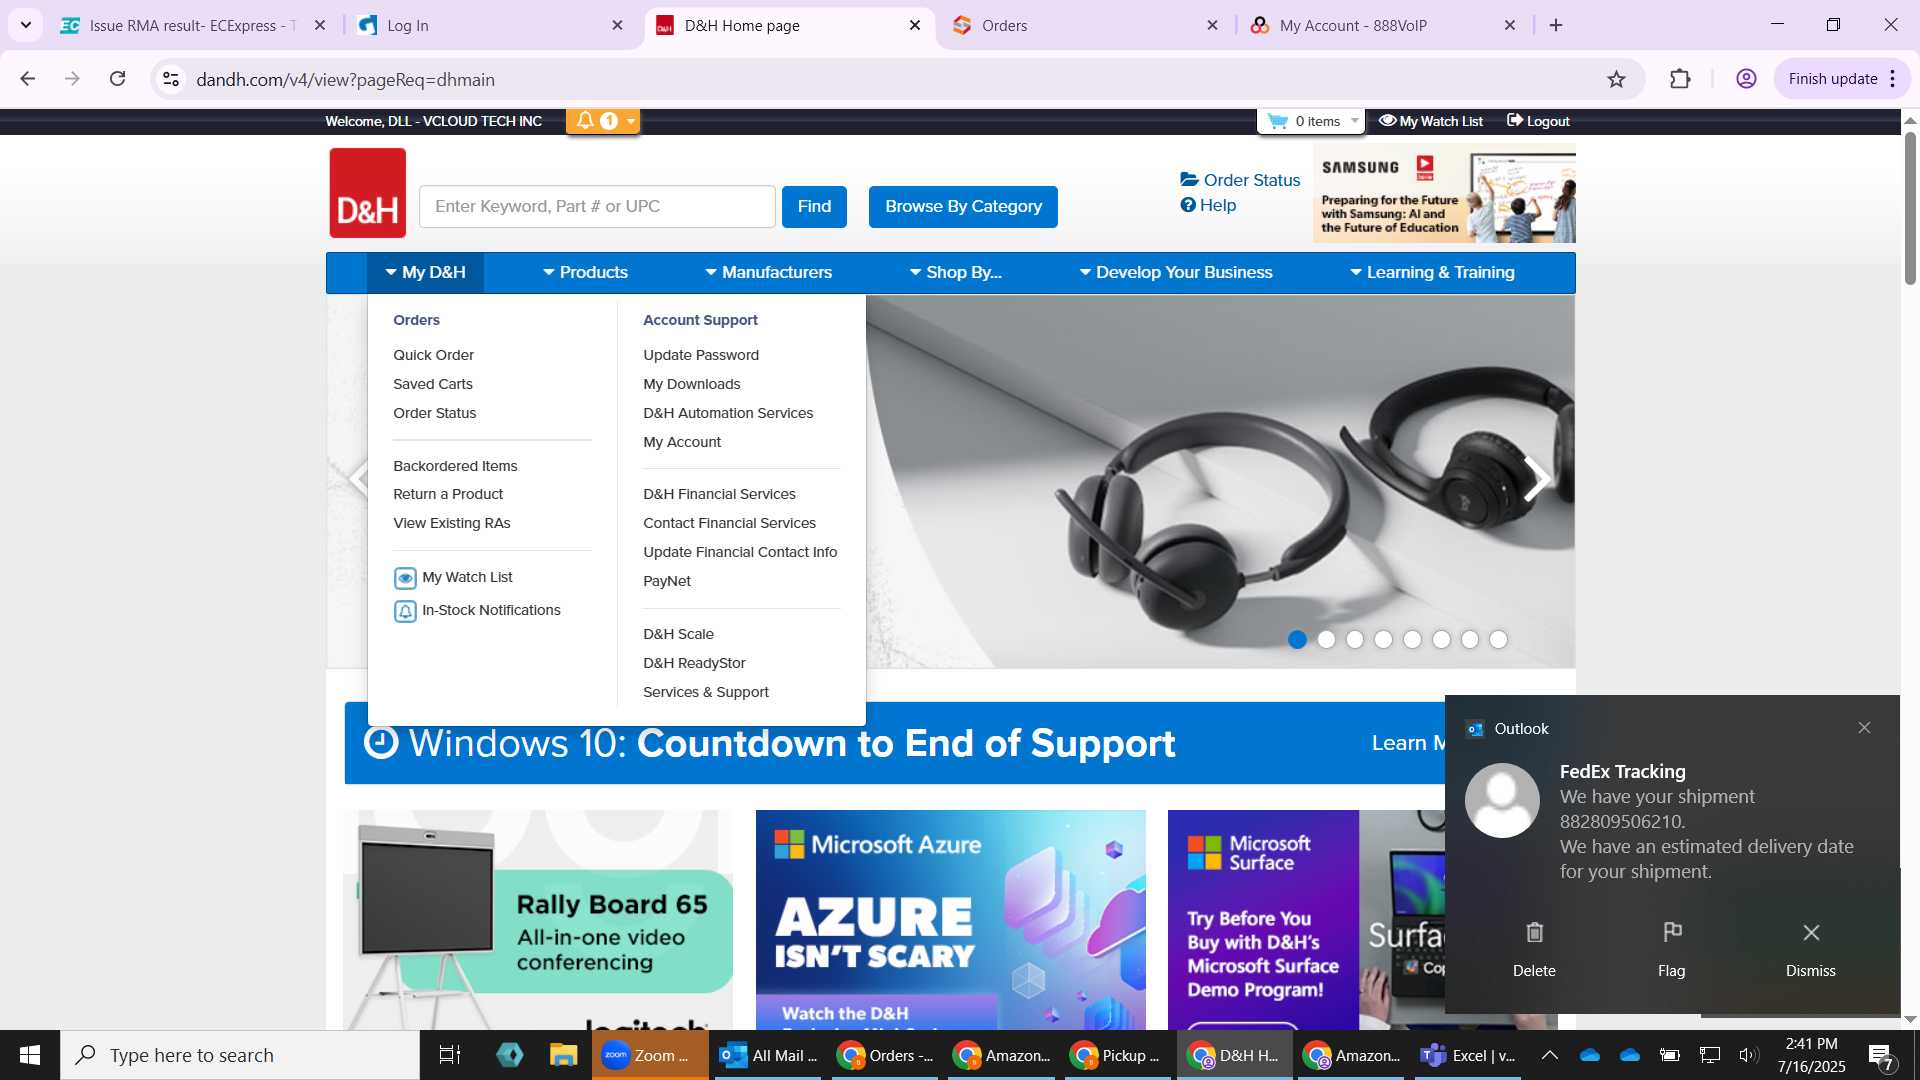1920x1080 pixels.
Task: Open Chrome tab search dropdown
Action: click(26, 25)
